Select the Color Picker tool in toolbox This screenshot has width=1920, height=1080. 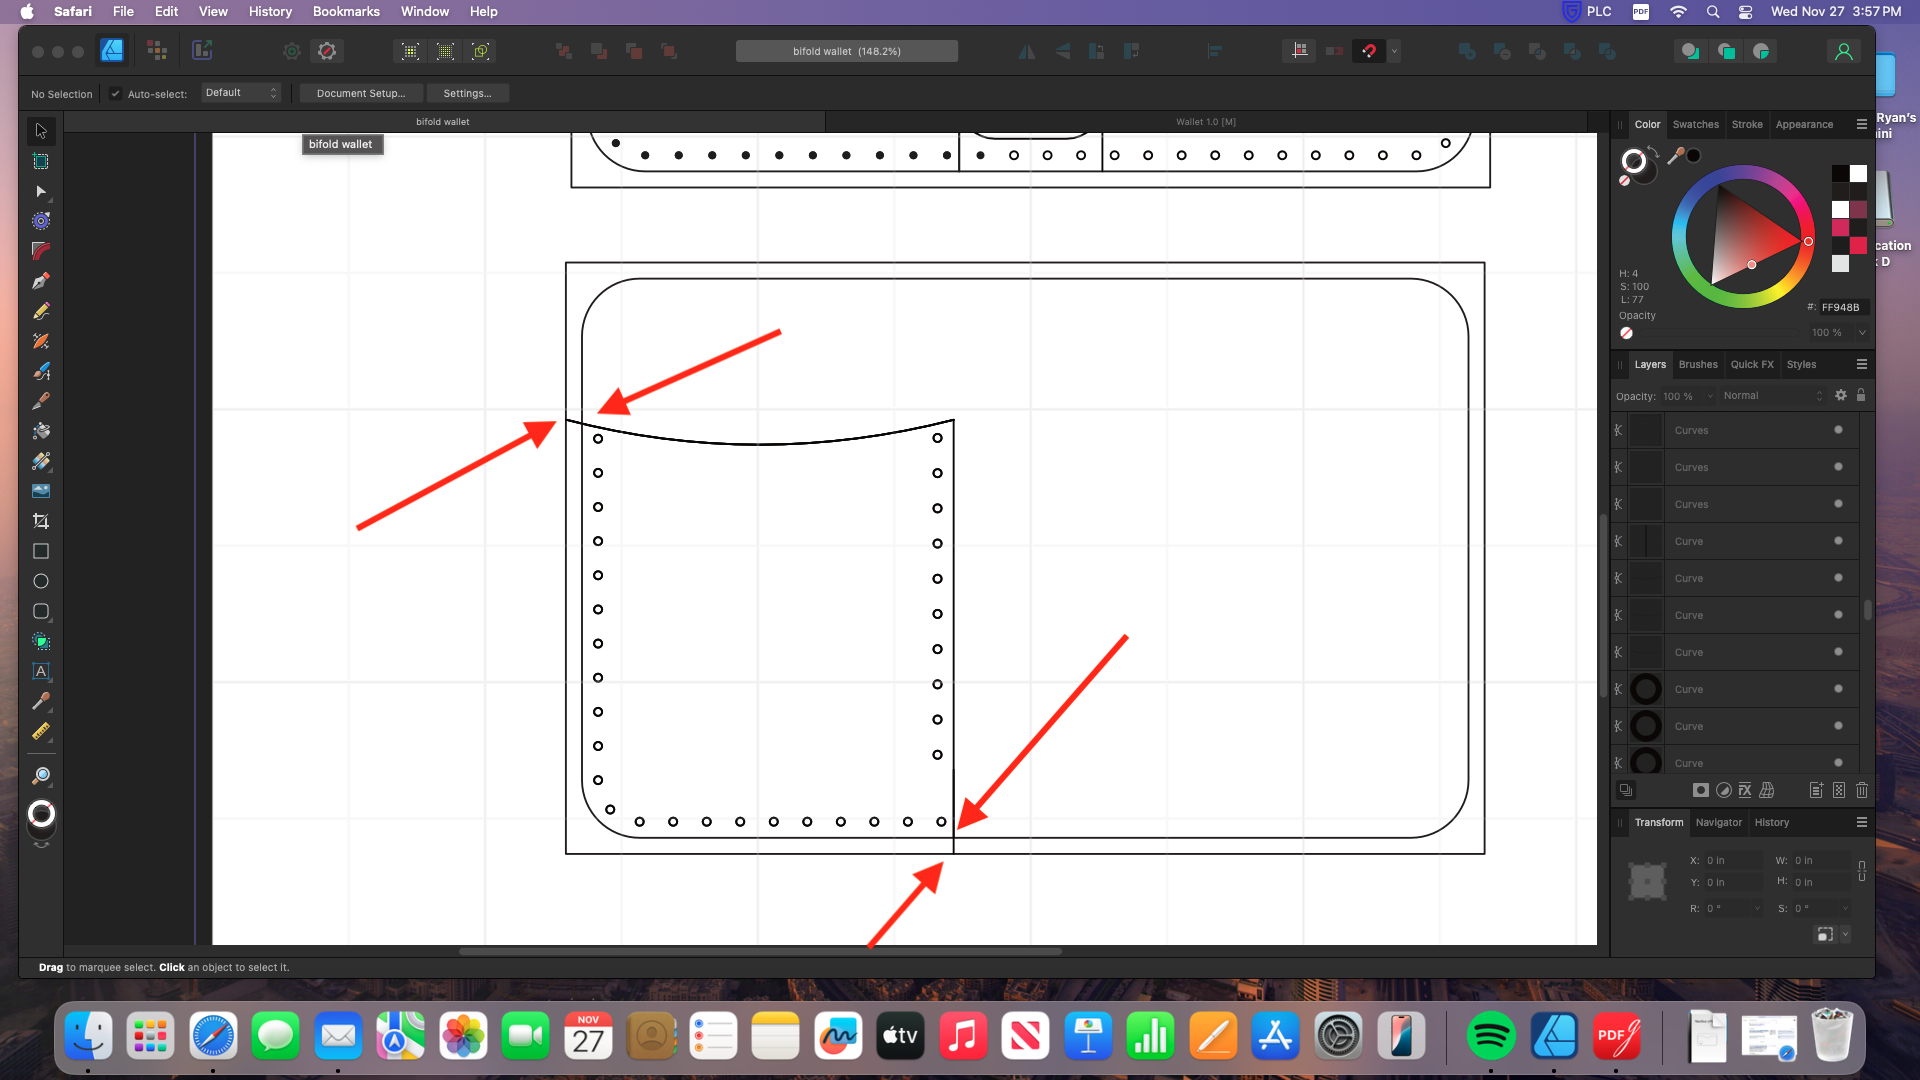41,701
